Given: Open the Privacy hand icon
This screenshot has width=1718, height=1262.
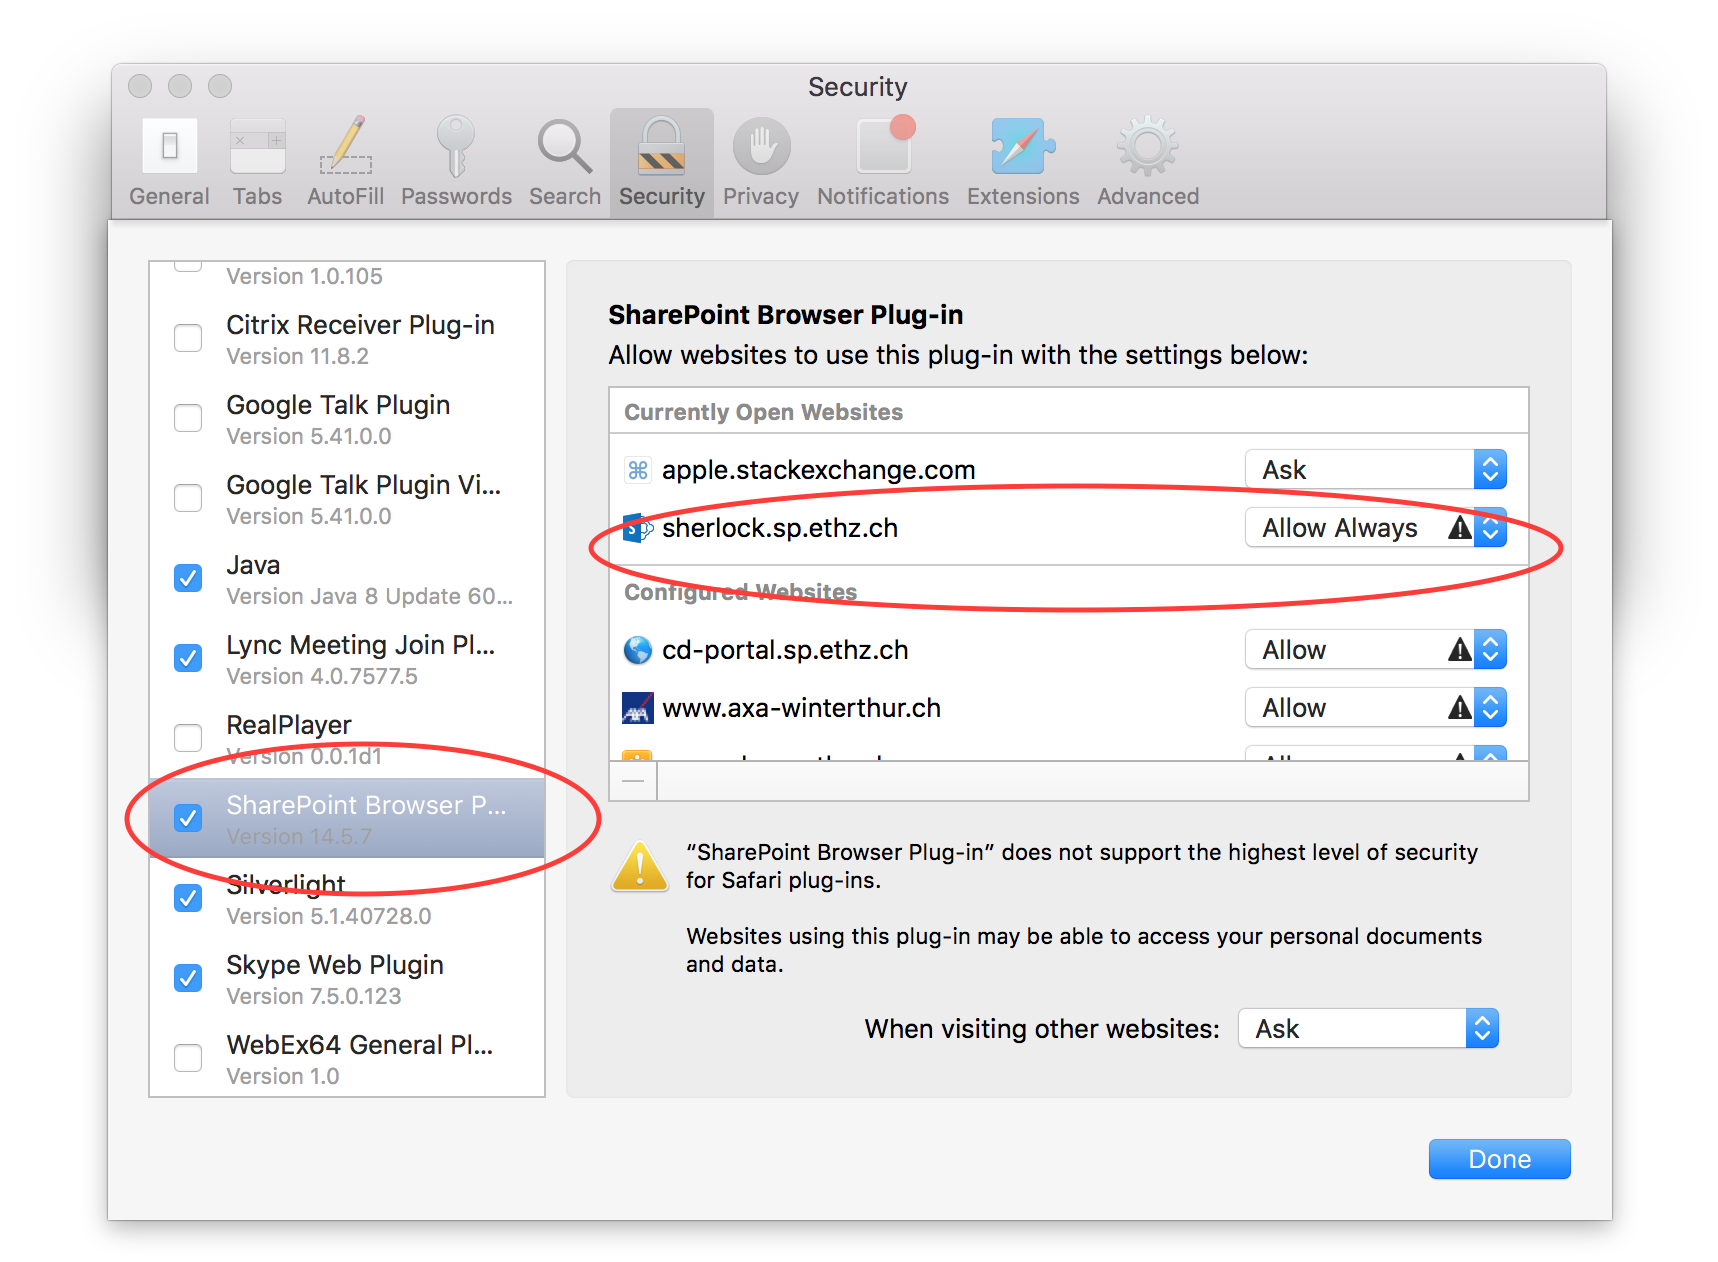Looking at the screenshot, I should click(761, 146).
